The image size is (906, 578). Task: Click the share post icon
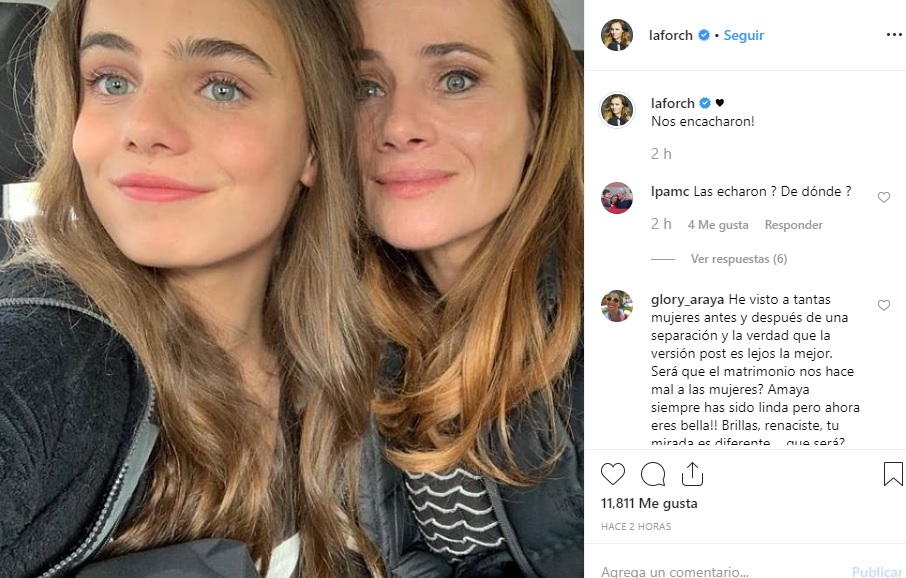click(x=692, y=473)
